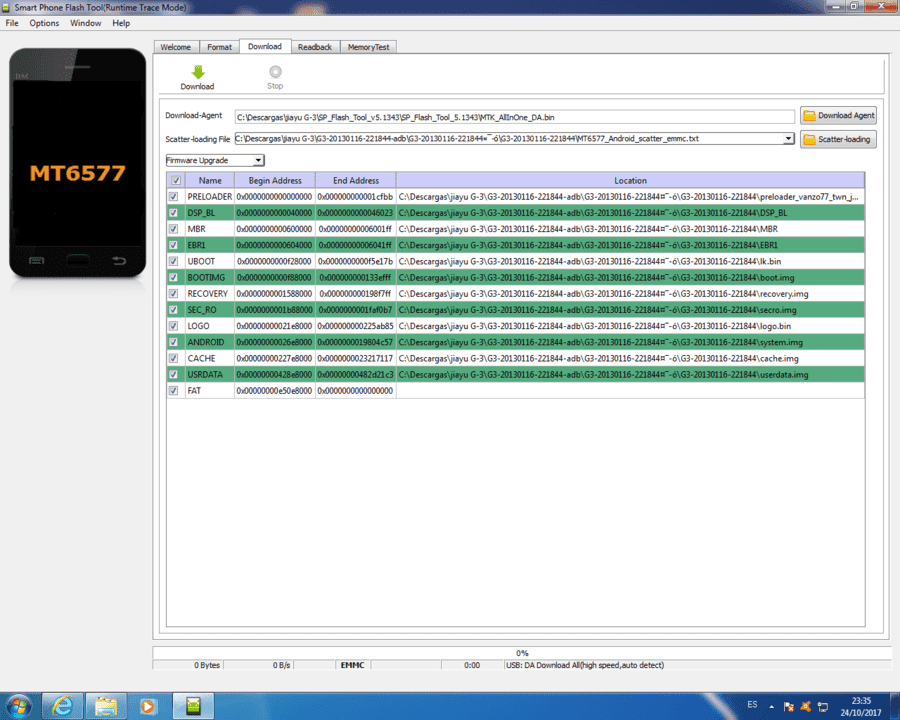Viewport: 900px width, 720px height.
Task: Open Windows Explorer taskbar icon
Action: [106, 706]
